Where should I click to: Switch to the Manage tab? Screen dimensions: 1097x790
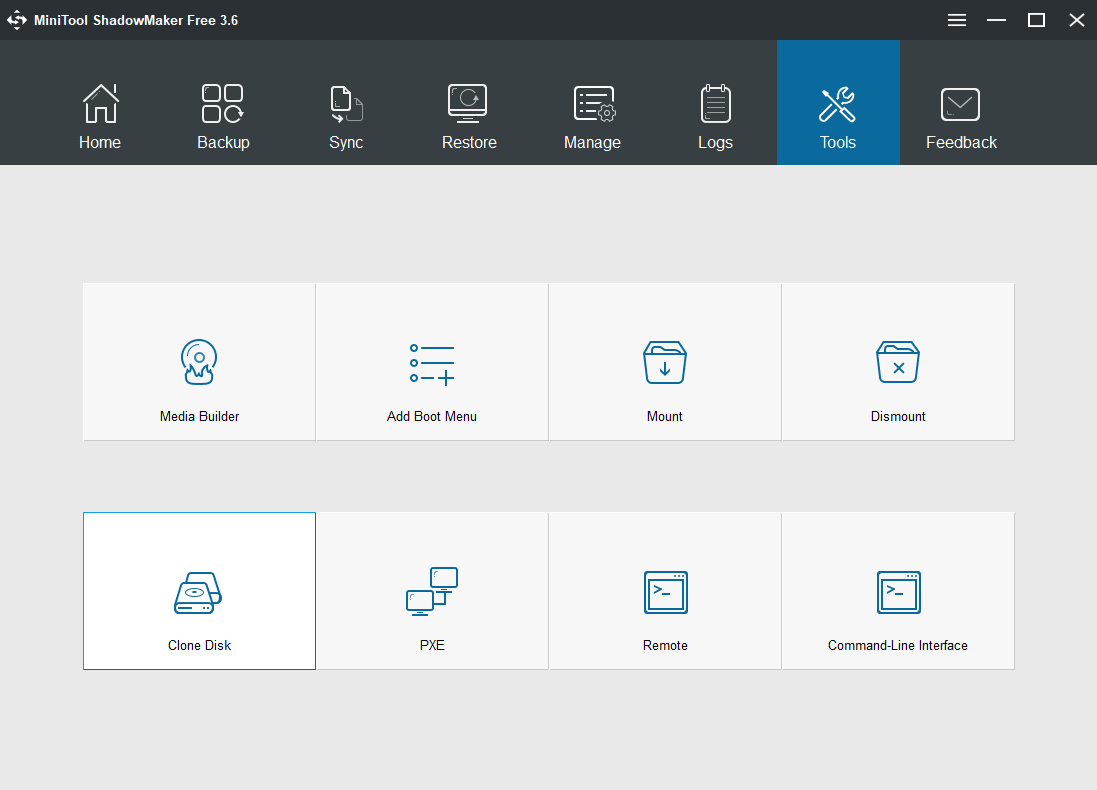592,103
